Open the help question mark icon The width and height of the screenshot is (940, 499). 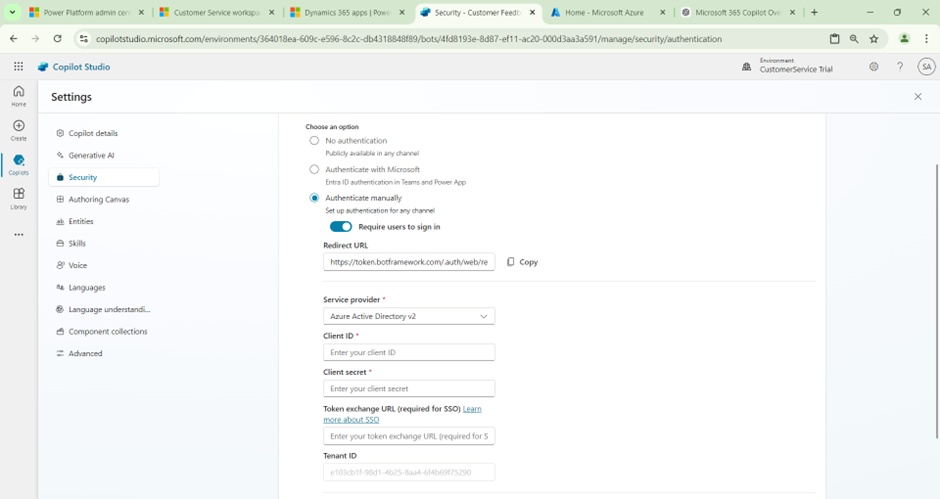[899, 67]
